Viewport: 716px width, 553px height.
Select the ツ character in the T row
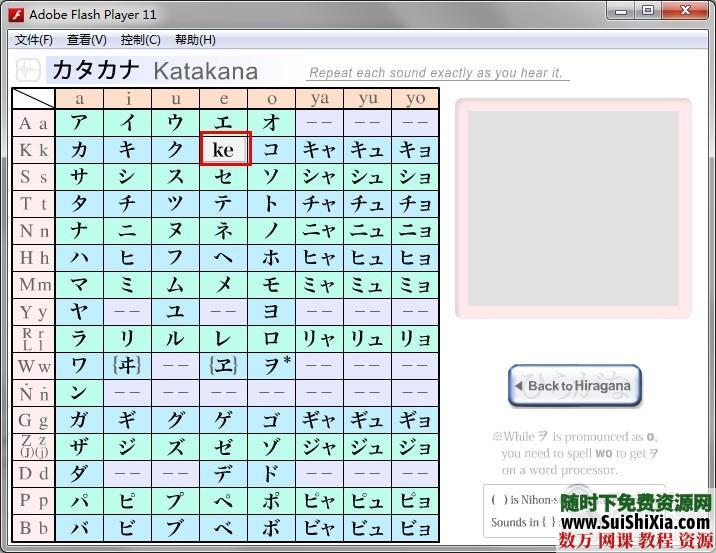pyautogui.click(x=175, y=204)
